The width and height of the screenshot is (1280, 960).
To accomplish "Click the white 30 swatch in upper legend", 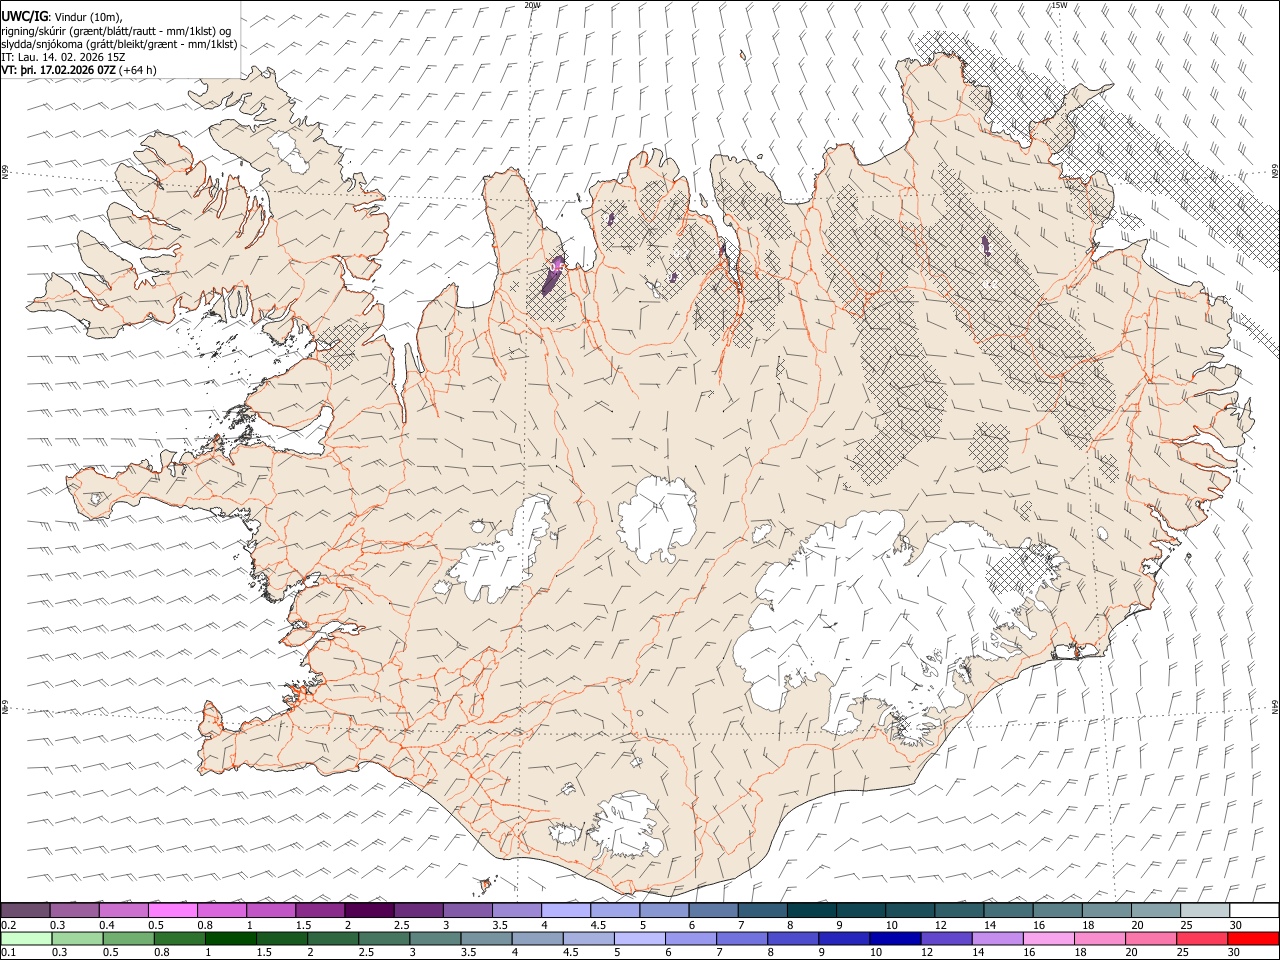I will [x=1253, y=911].
